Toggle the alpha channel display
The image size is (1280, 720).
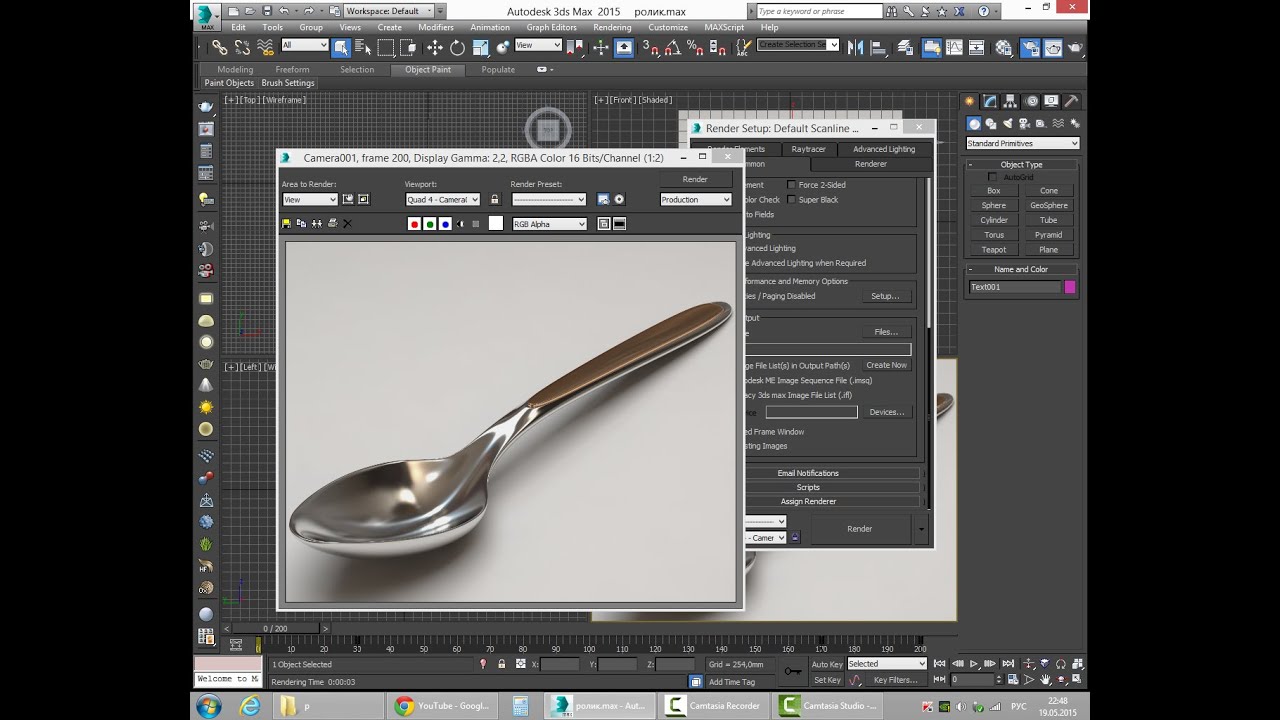click(x=460, y=224)
